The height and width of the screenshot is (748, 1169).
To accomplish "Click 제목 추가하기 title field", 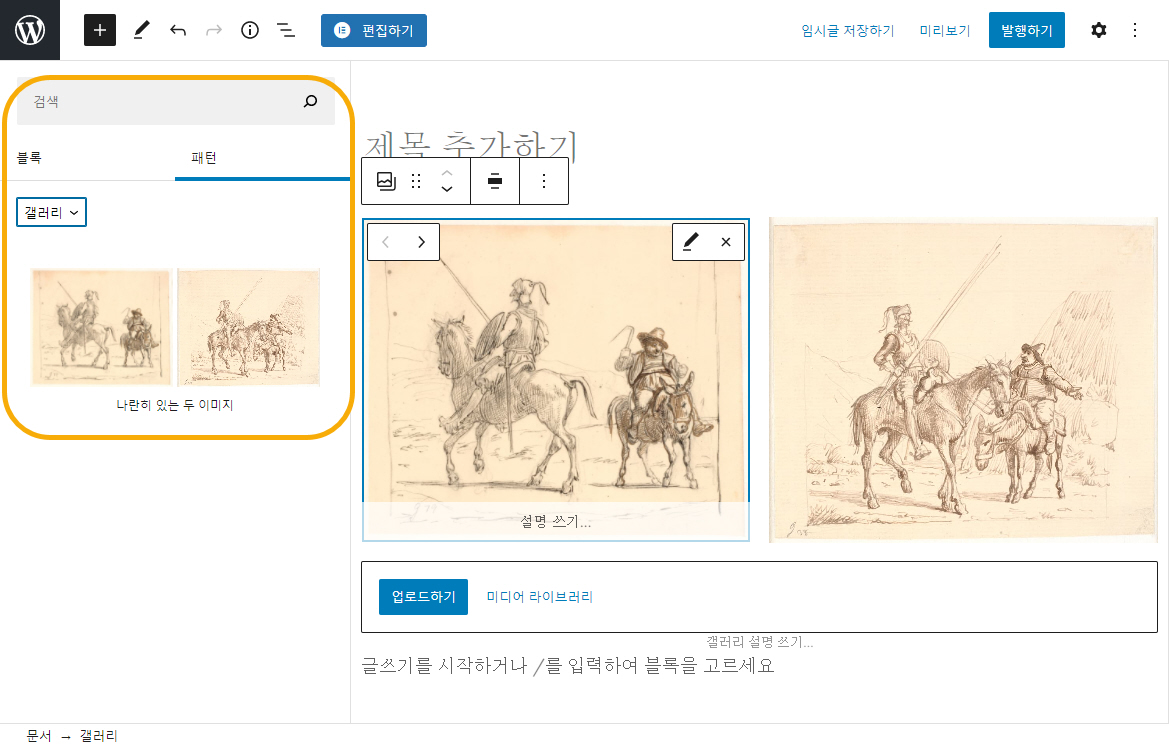I will (x=470, y=144).
